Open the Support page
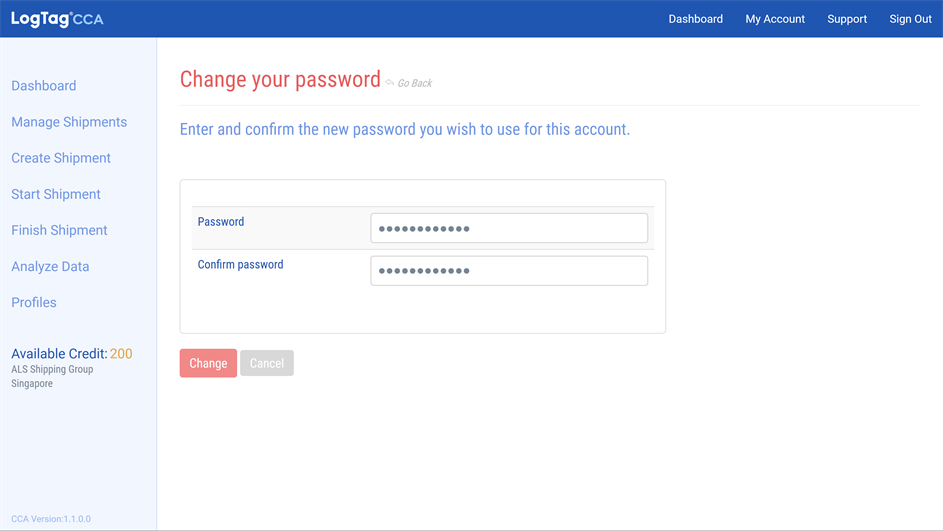Image resolution: width=943 pixels, height=531 pixels. pos(847,19)
